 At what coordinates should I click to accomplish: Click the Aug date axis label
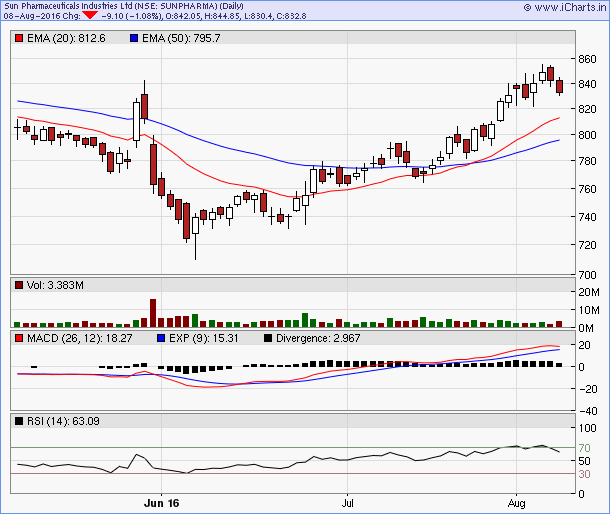pyautogui.click(x=517, y=503)
